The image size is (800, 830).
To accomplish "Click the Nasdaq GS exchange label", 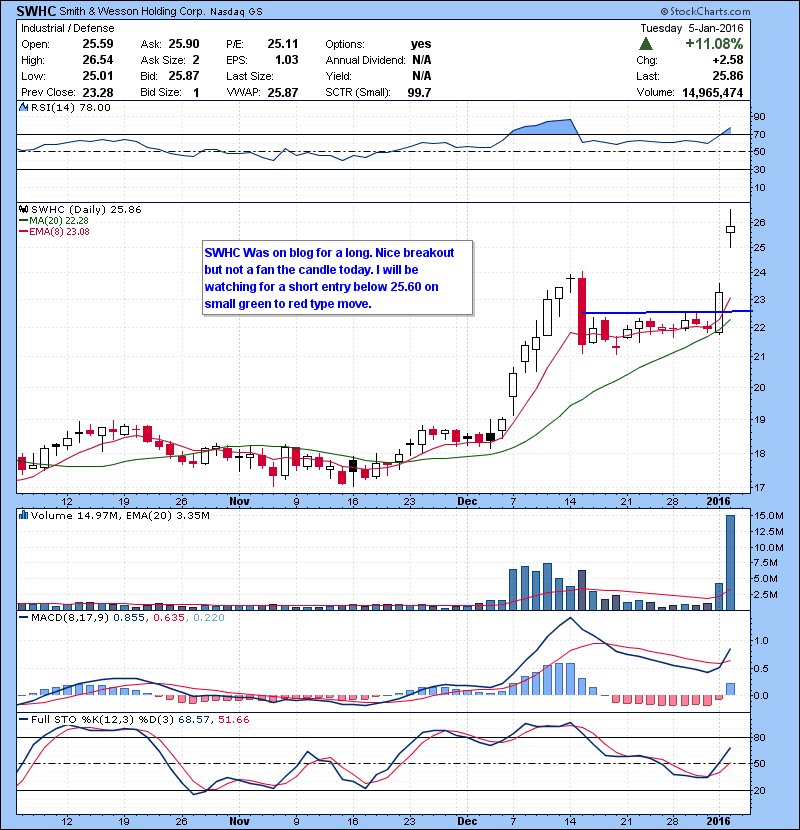I will click(236, 12).
